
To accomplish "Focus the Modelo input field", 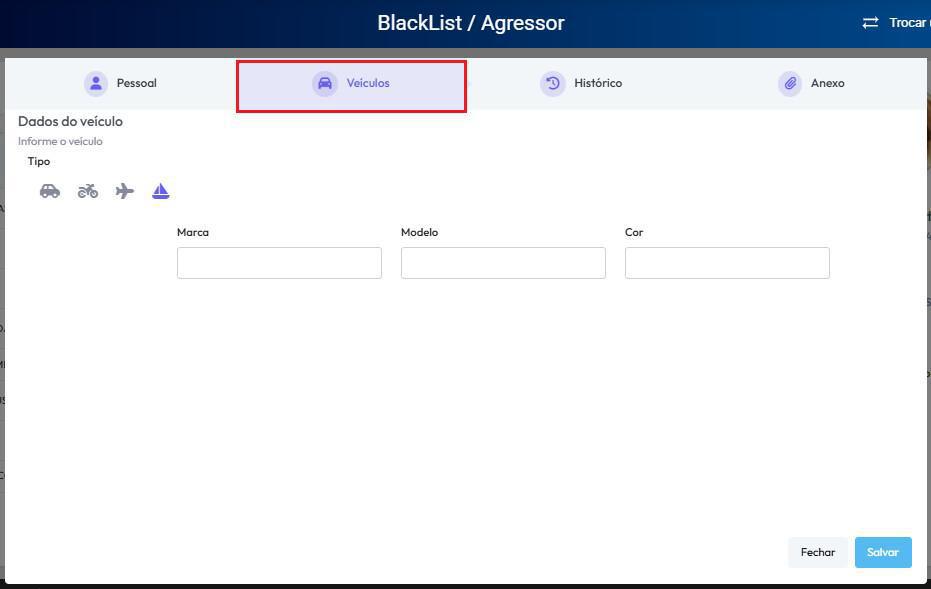I will pyautogui.click(x=503, y=263).
